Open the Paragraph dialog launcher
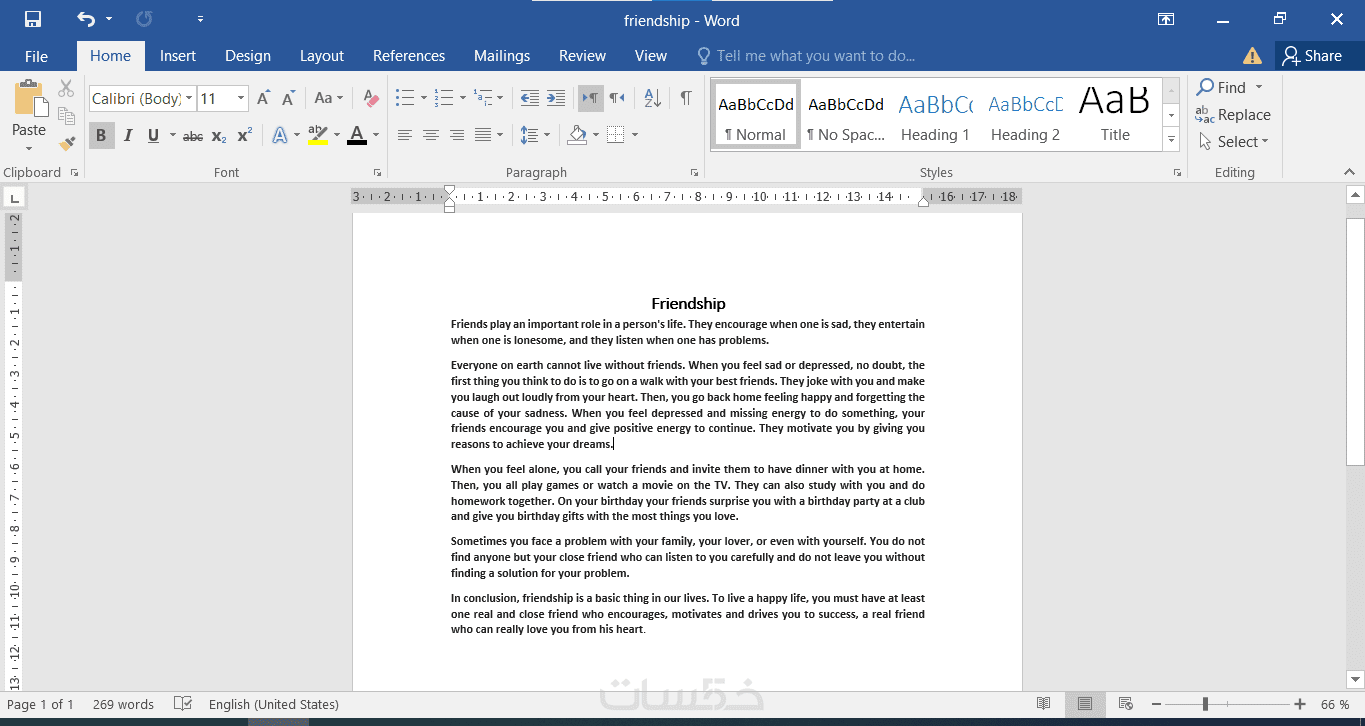Screen dimensions: 1365x726 (x=694, y=173)
